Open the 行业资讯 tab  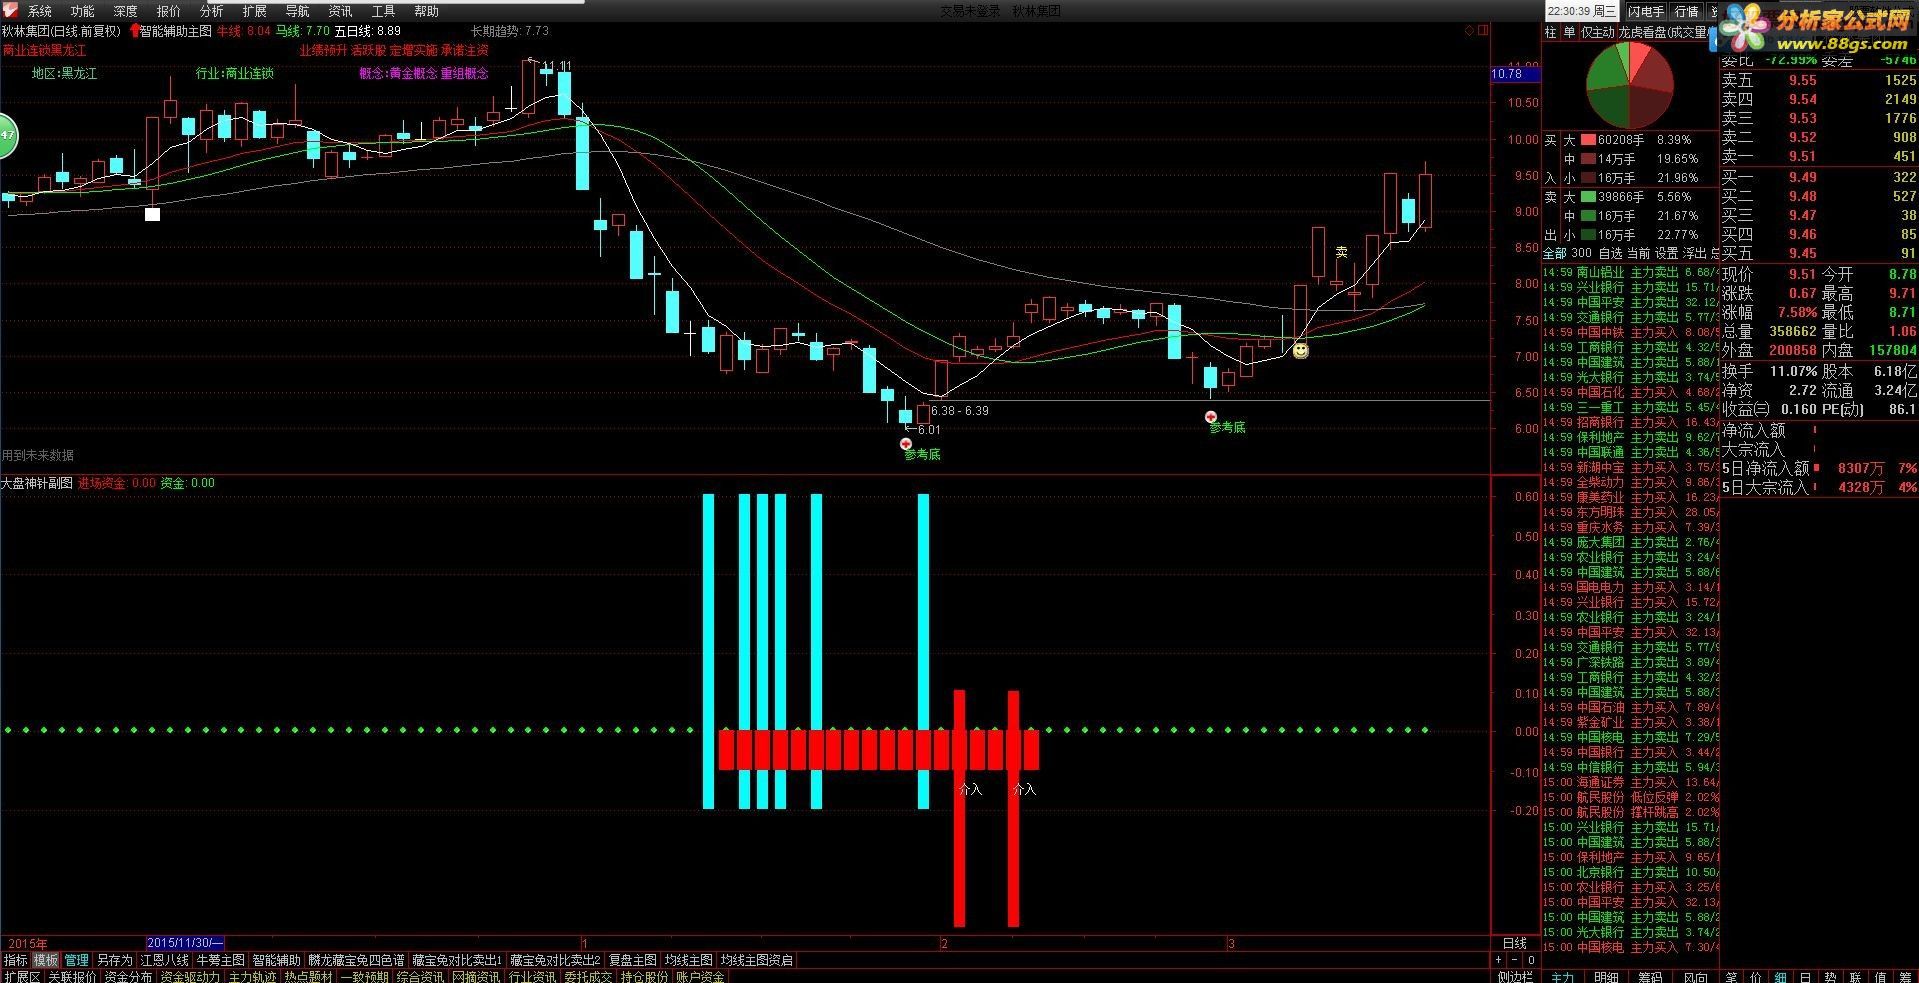click(x=532, y=976)
